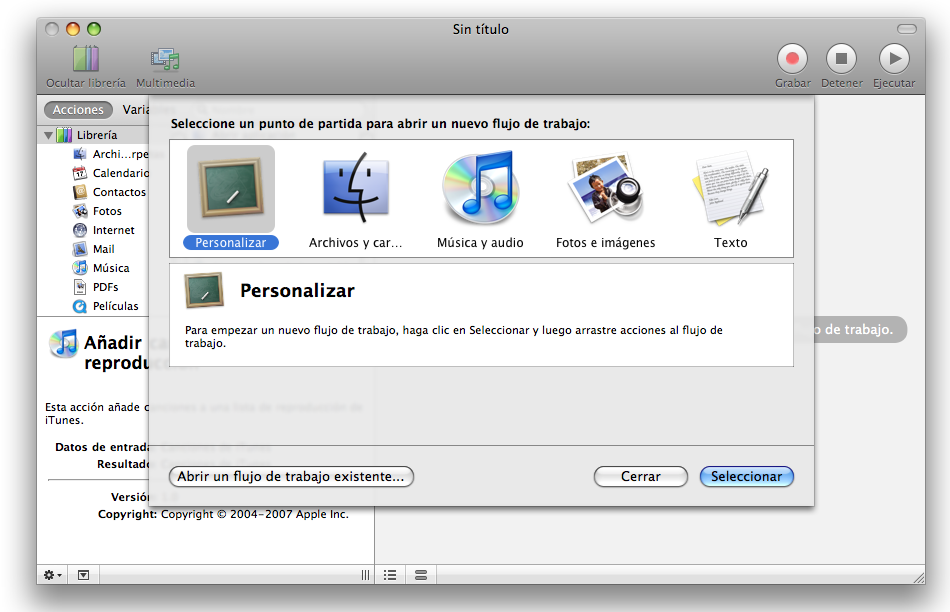
Task: Select the Archivos y carpetas library item
Action: pos(111,154)
